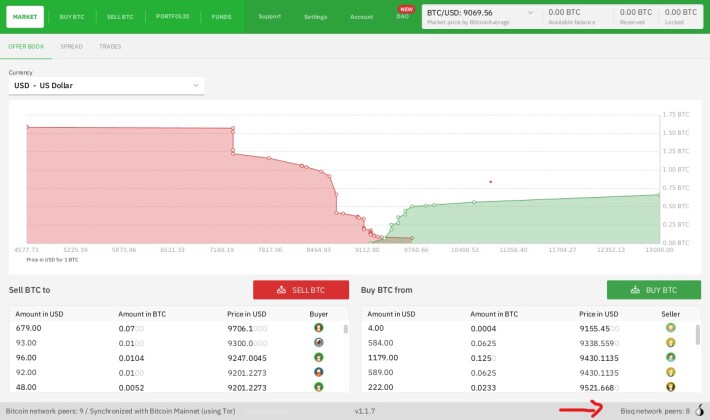Open the Portfolio section
Viewport: 710px width, 420px height.
click(x=173, y=16)
